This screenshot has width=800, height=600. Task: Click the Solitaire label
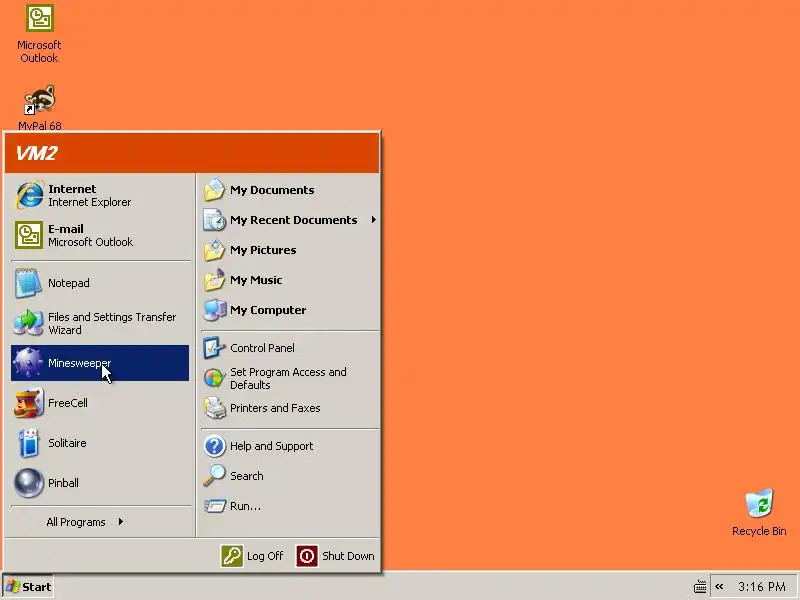tap(67, 443)
